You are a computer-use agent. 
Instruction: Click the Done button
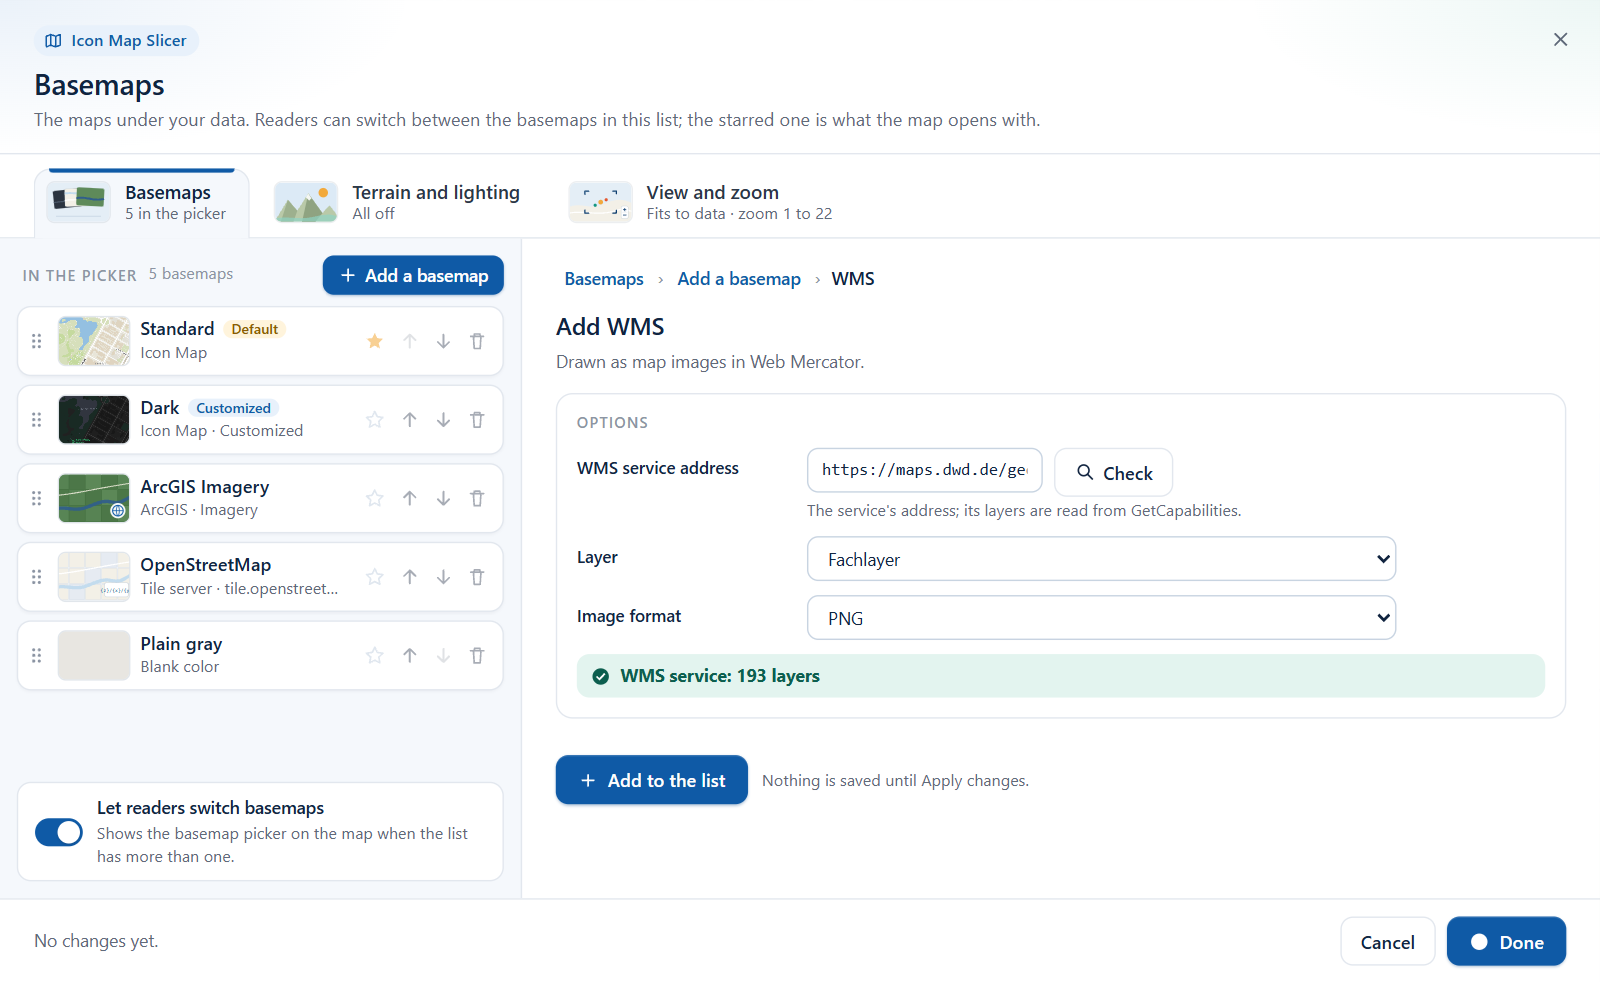(x=1507, y=942)
